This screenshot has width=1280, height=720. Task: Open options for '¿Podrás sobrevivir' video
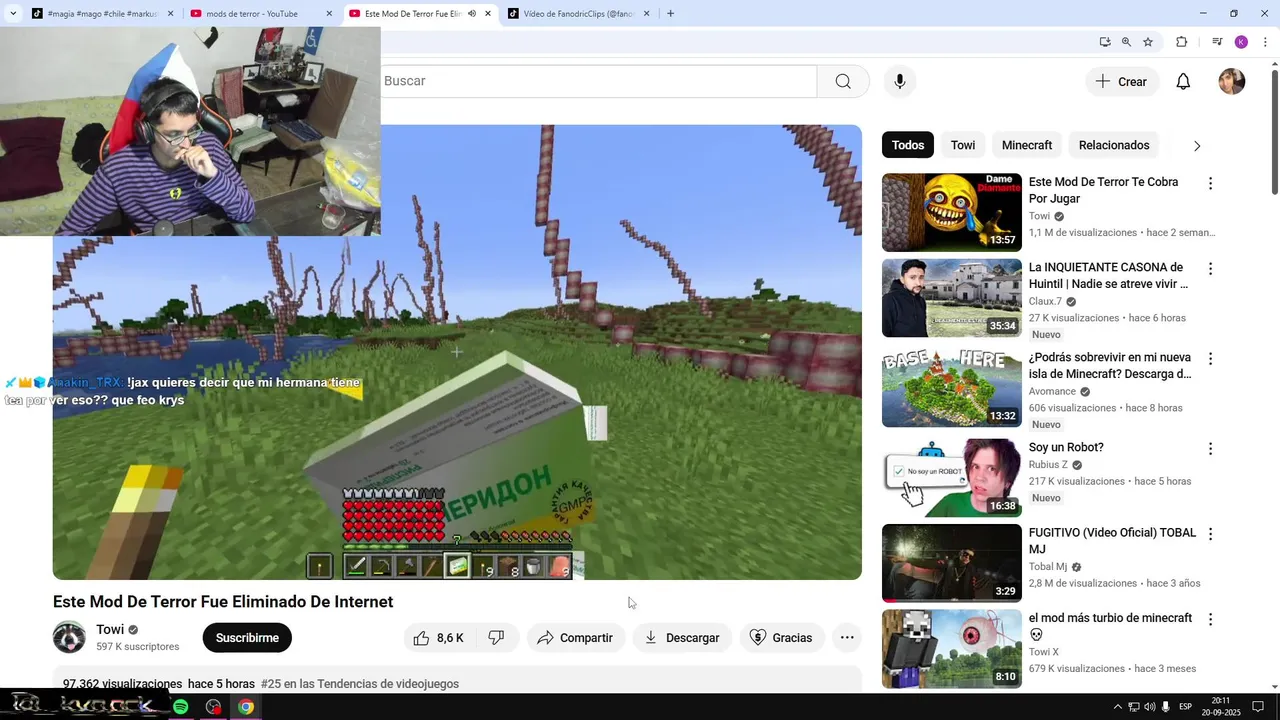click(1210, 359)
